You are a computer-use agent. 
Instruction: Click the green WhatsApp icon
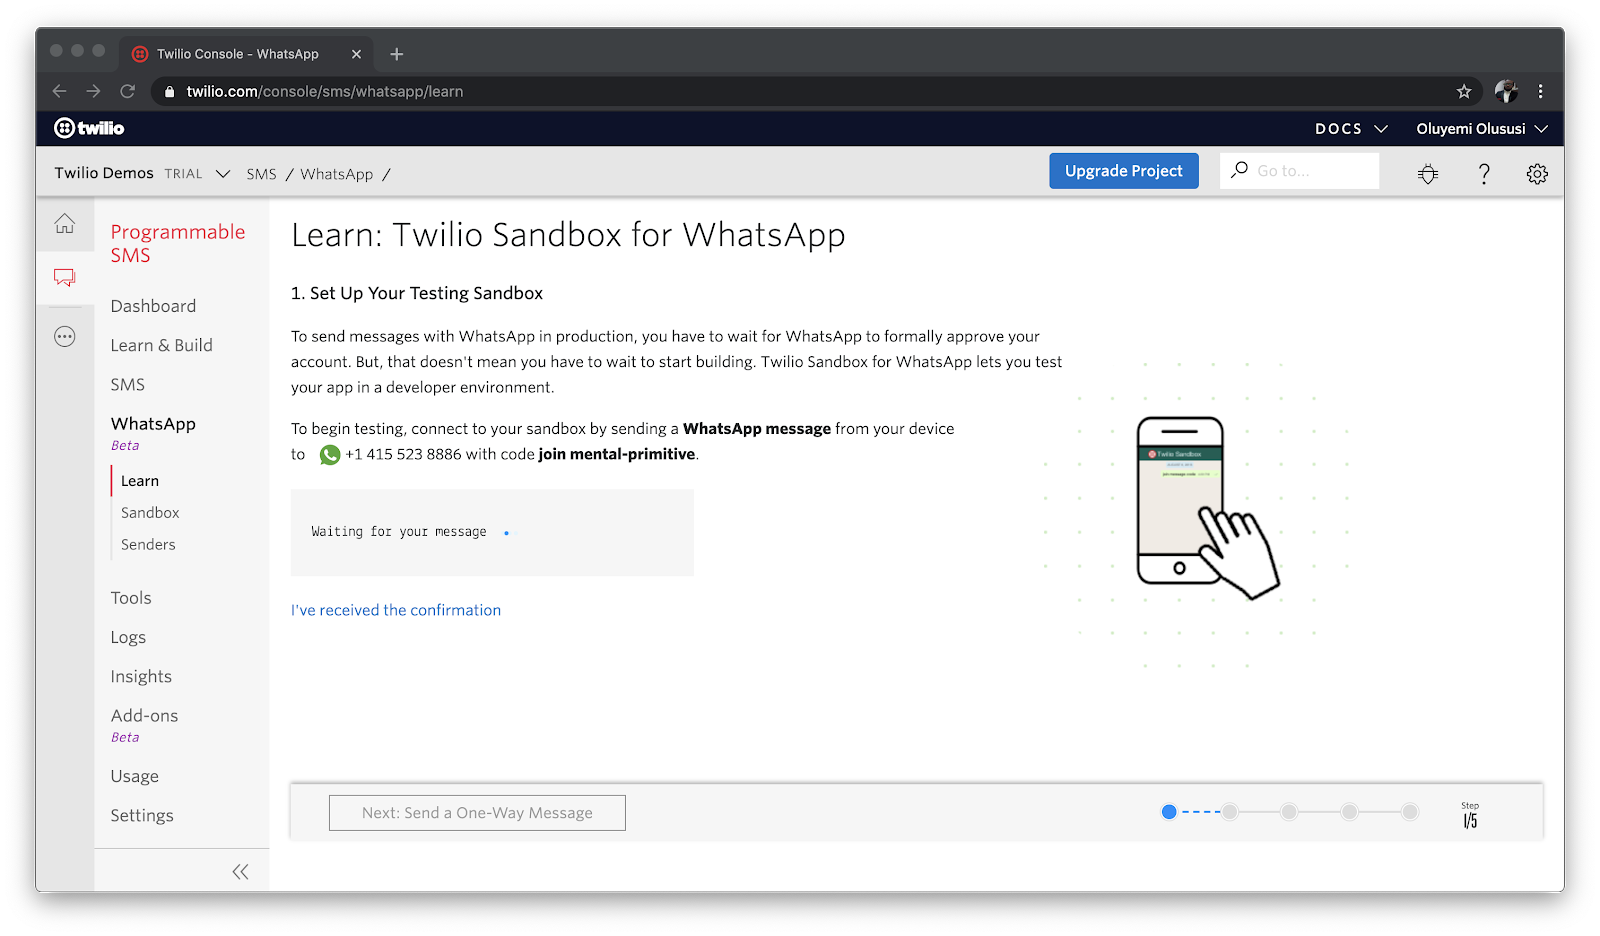(x=330, y=455)
